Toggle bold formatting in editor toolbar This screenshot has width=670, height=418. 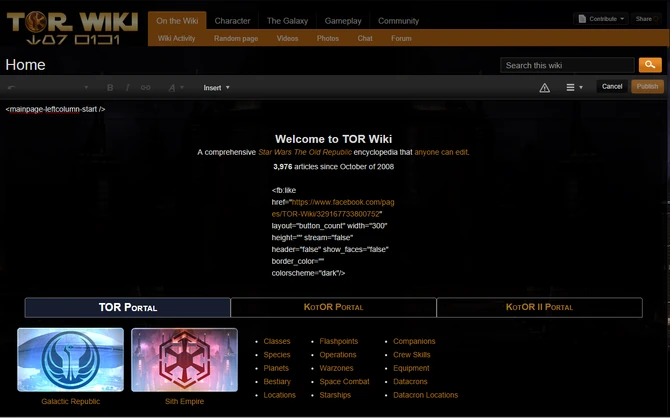click(110, 87)
